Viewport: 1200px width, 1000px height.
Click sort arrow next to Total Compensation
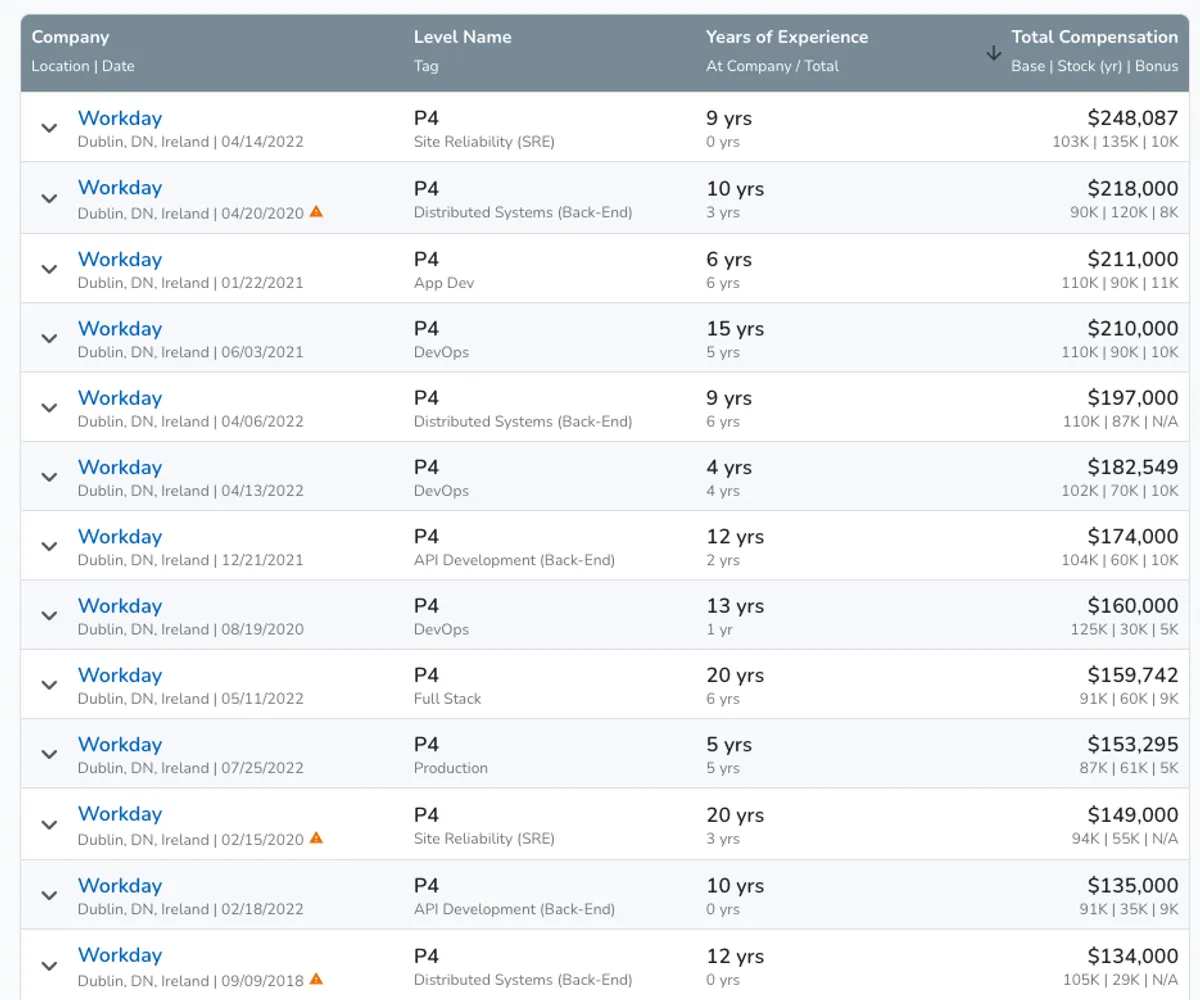click(x=993, y=53)
